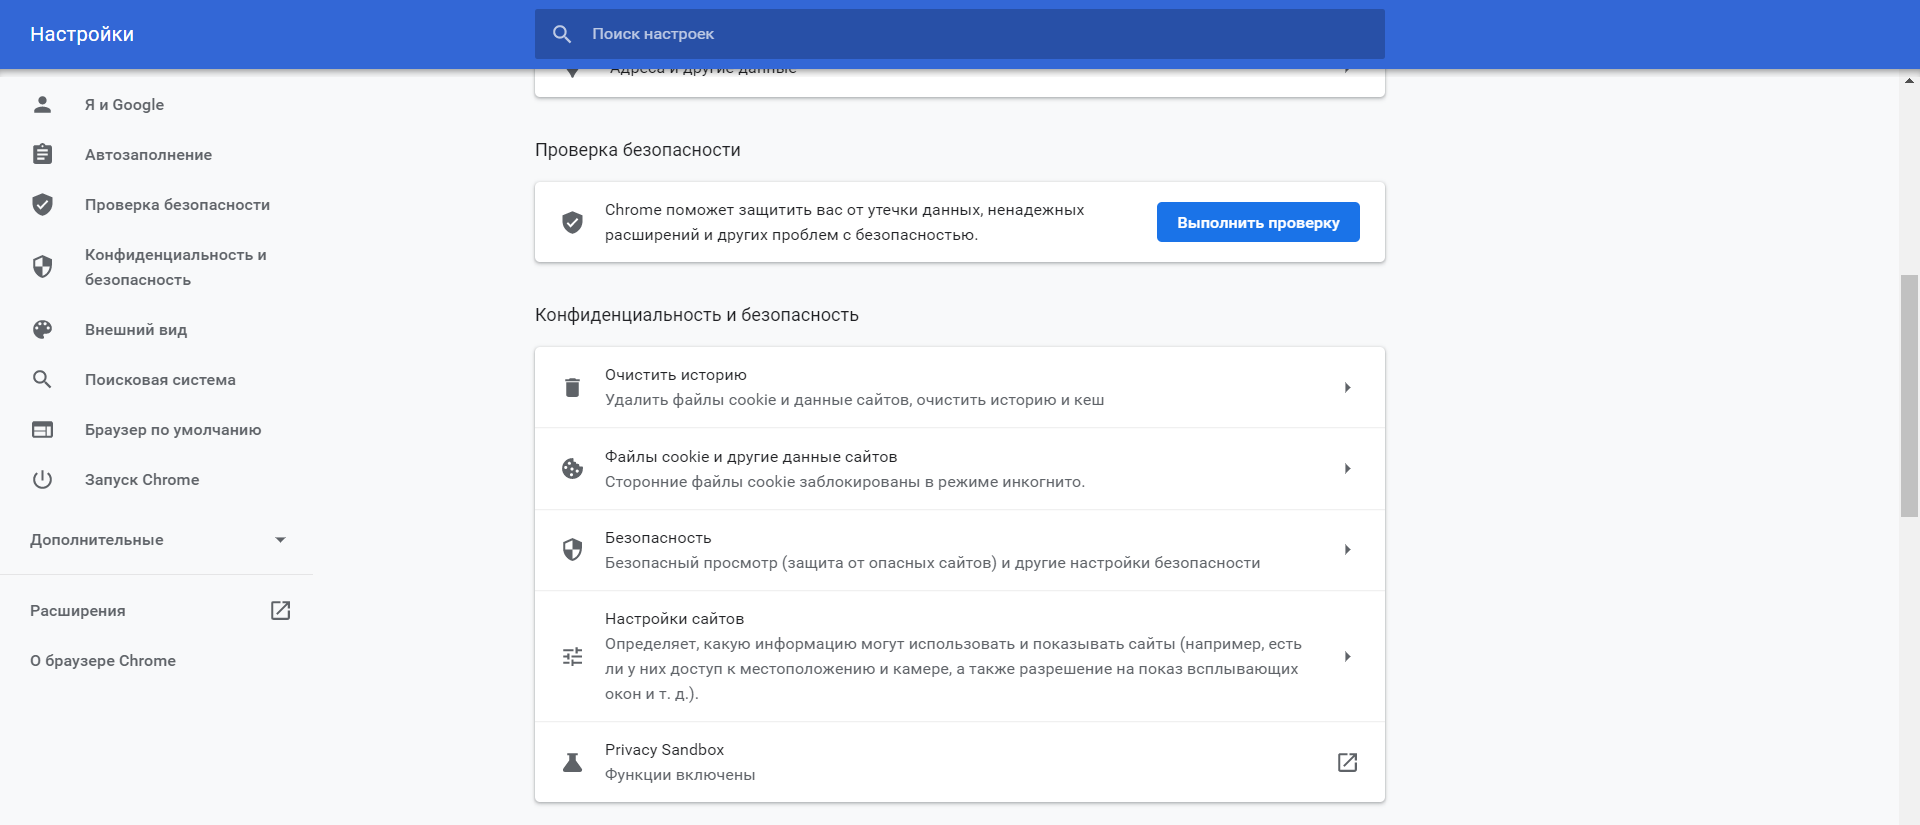
Task: Open Браузер по умолчанию sidebar item
Action: click(x=172, y=430)
